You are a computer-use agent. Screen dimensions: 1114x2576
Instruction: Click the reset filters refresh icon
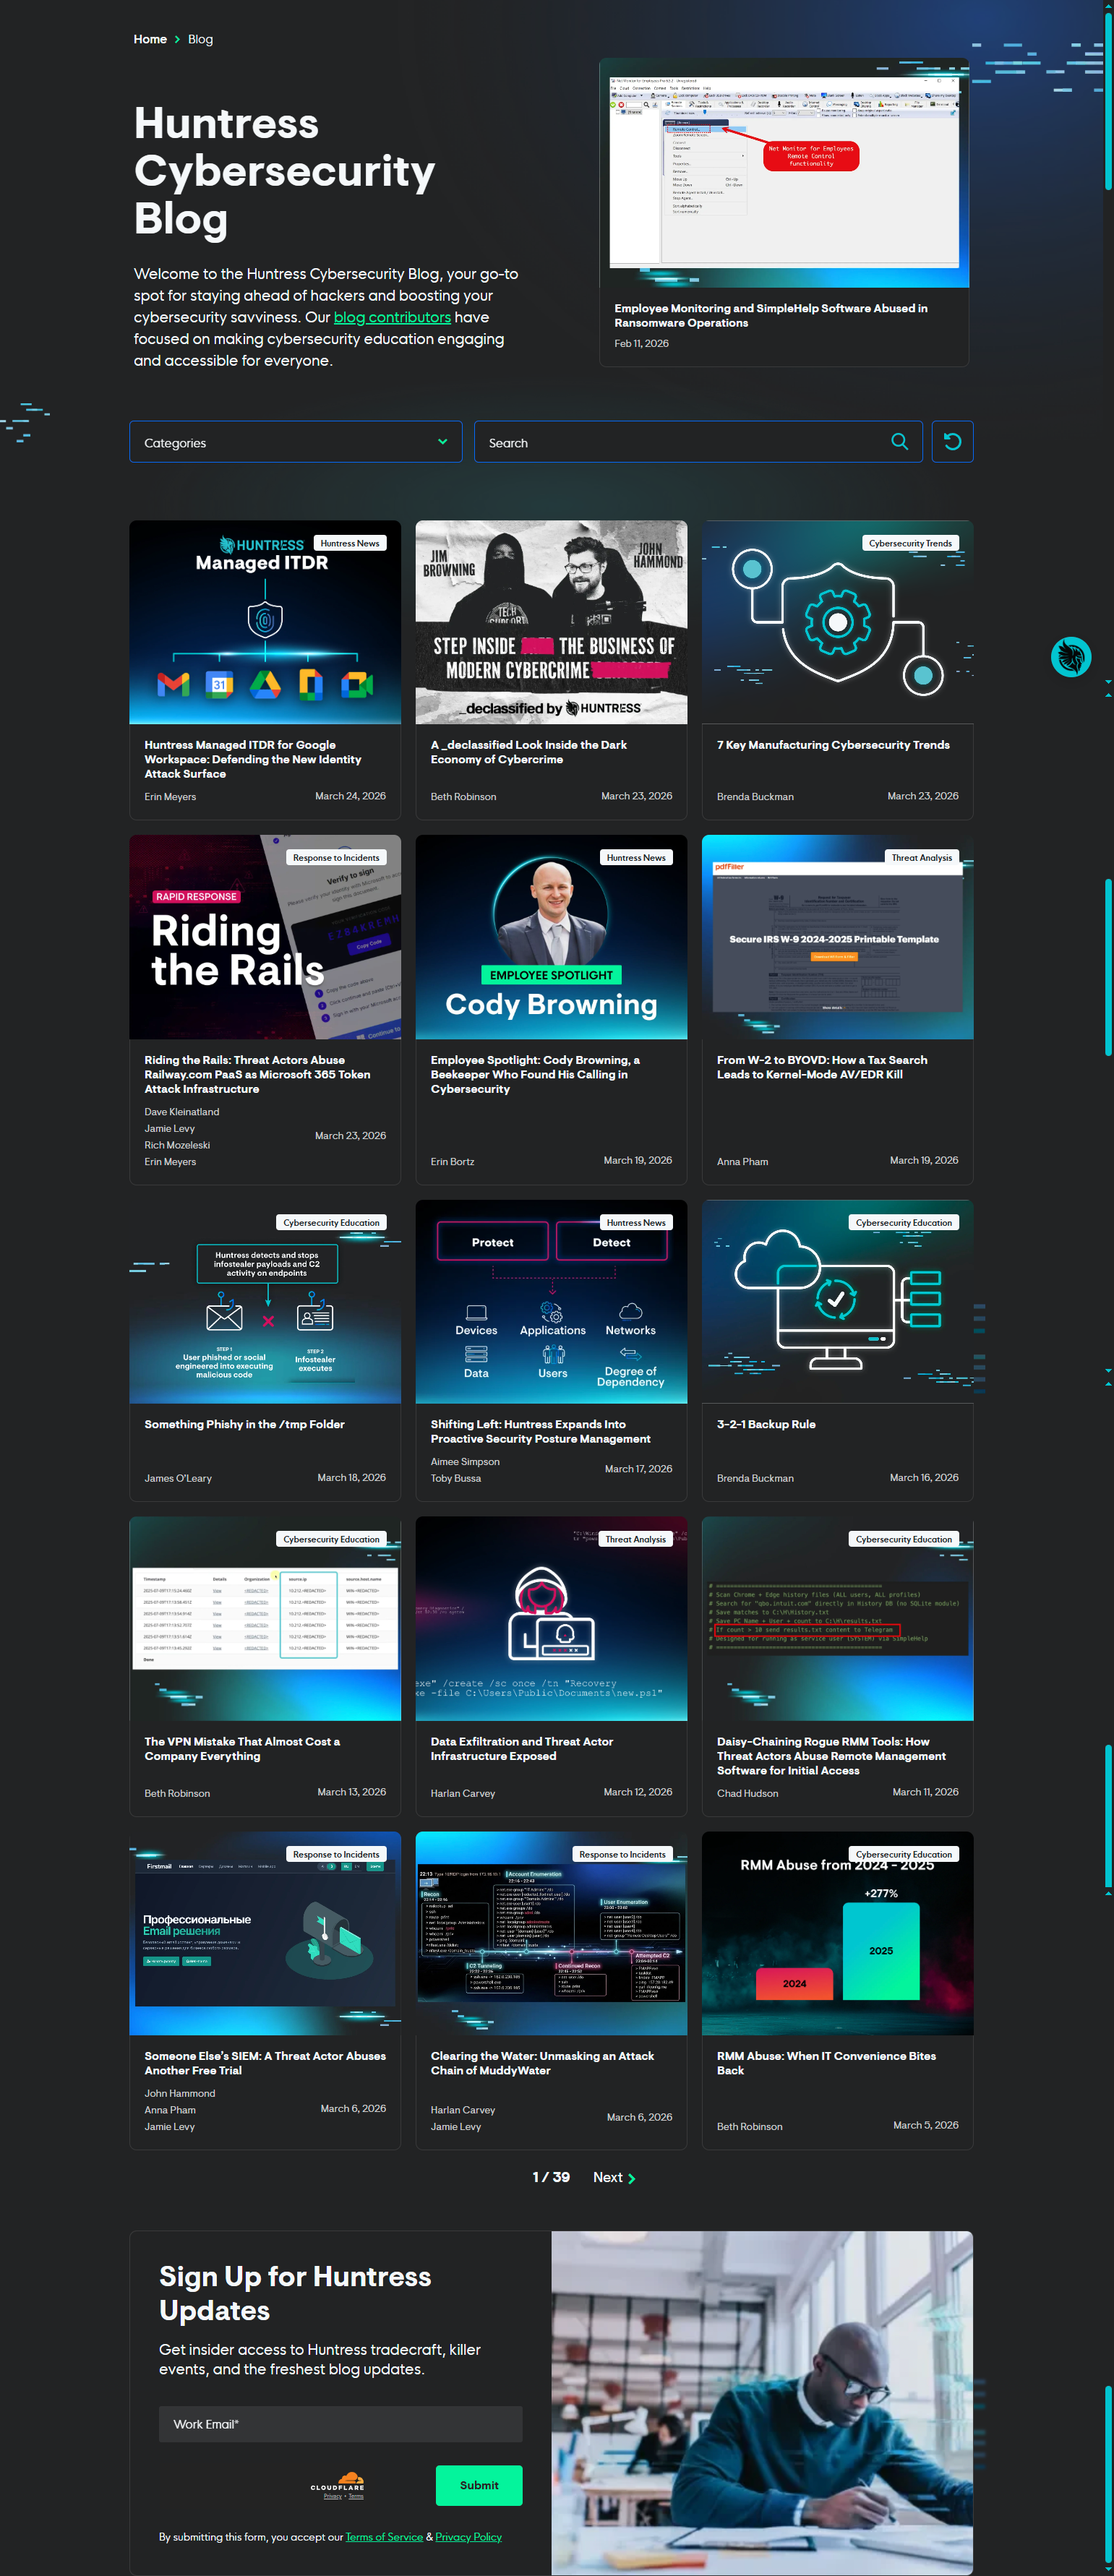(952, 442)
